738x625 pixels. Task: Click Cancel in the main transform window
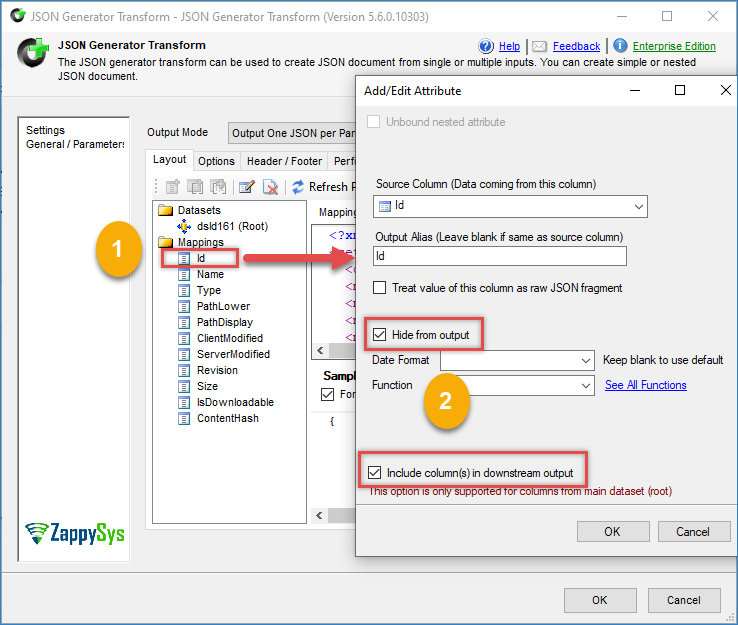click(684, 600)
